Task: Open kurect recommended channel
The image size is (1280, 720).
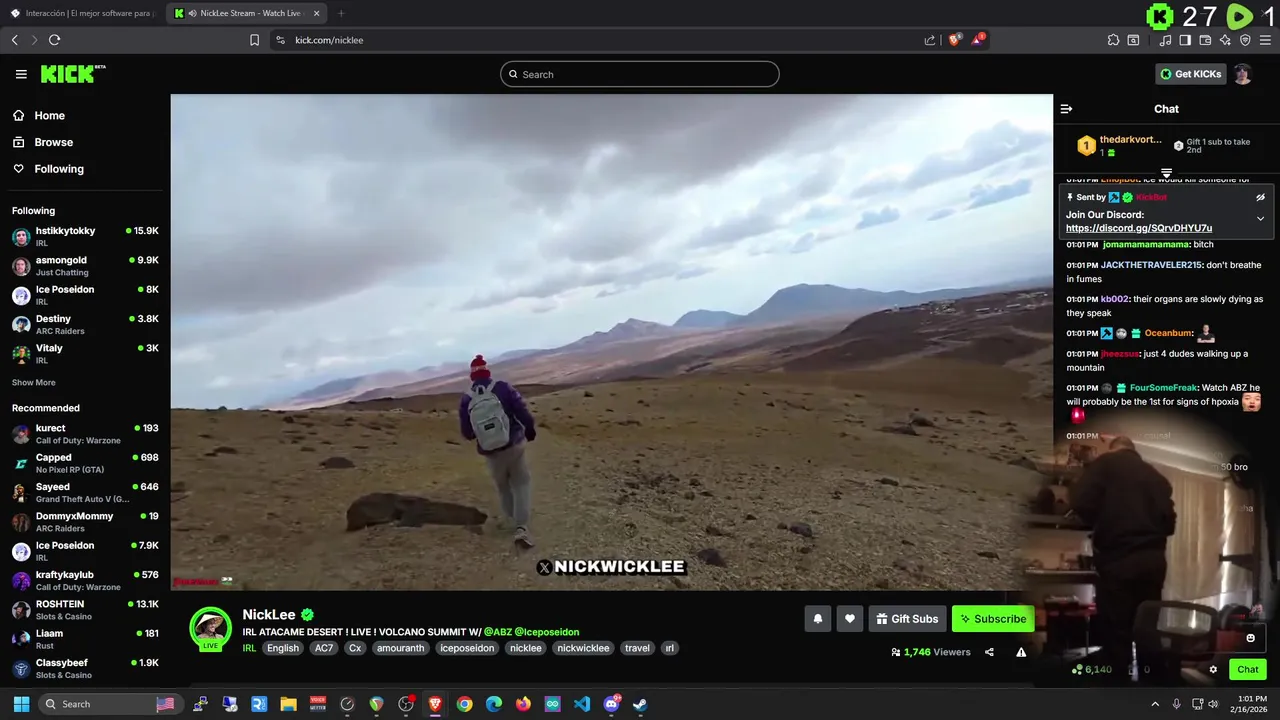Action: pos(85,434)
